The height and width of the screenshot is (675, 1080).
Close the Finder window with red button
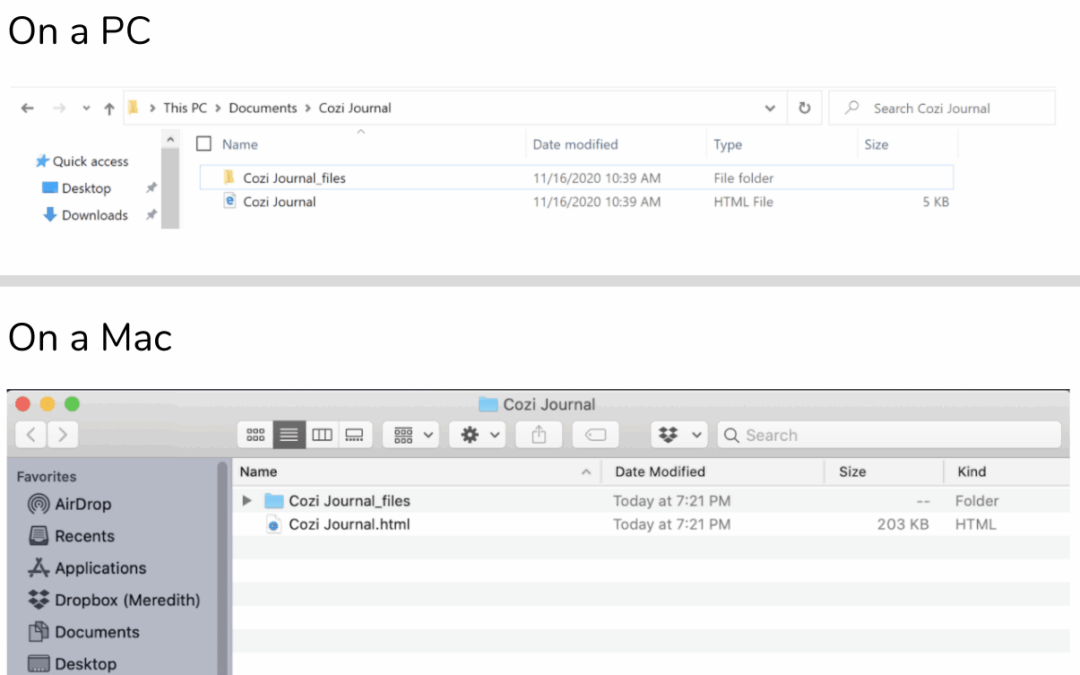(23, 404)
